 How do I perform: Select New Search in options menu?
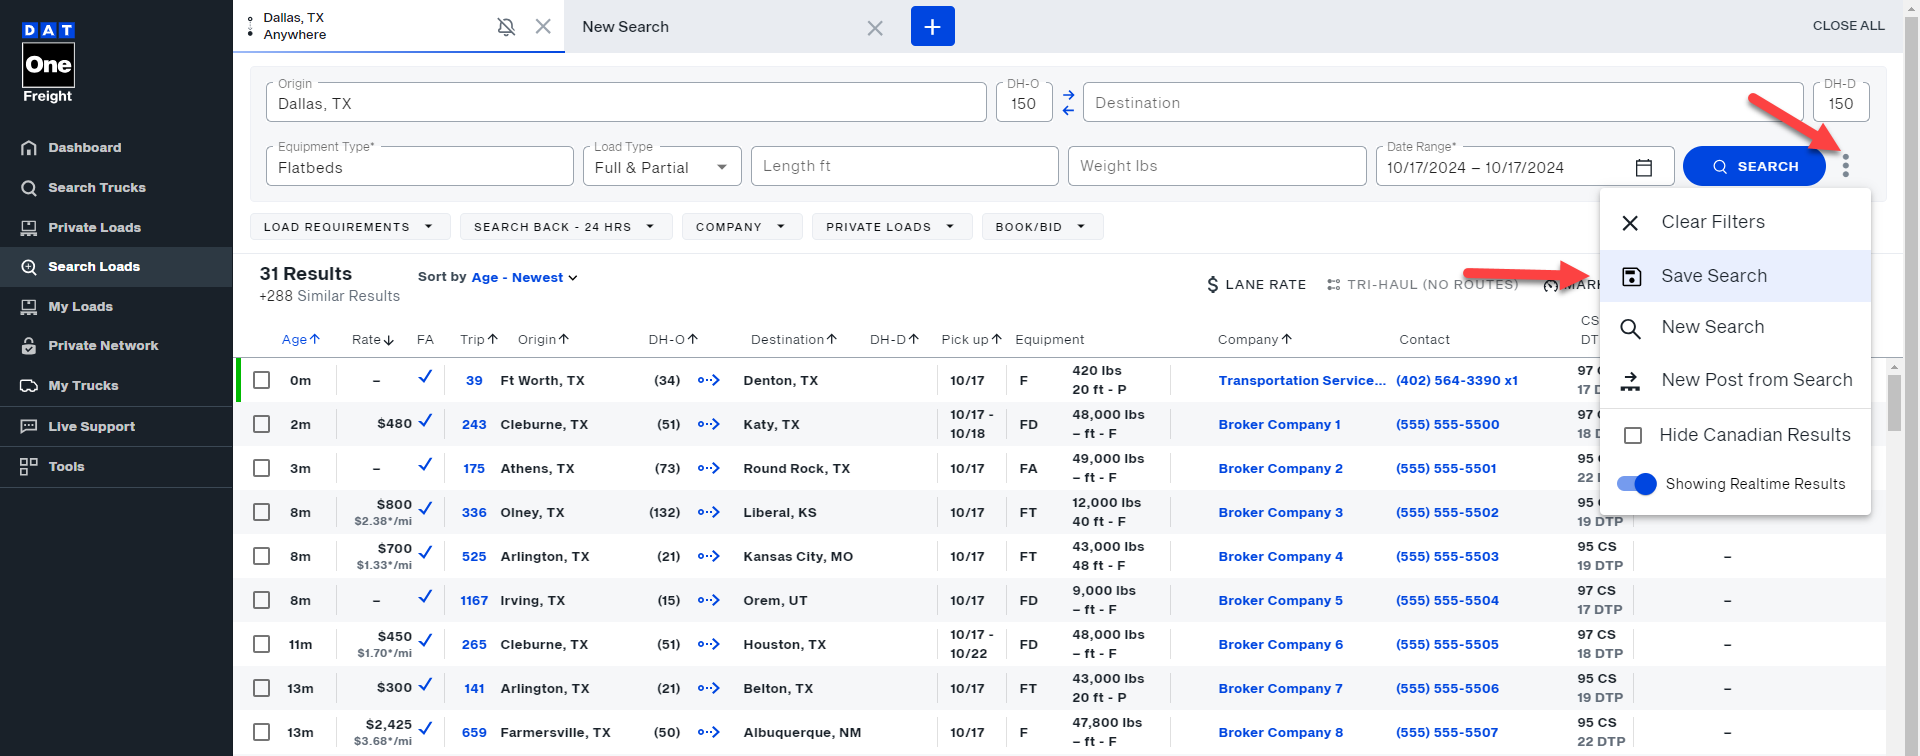[x=1735, y=328]
